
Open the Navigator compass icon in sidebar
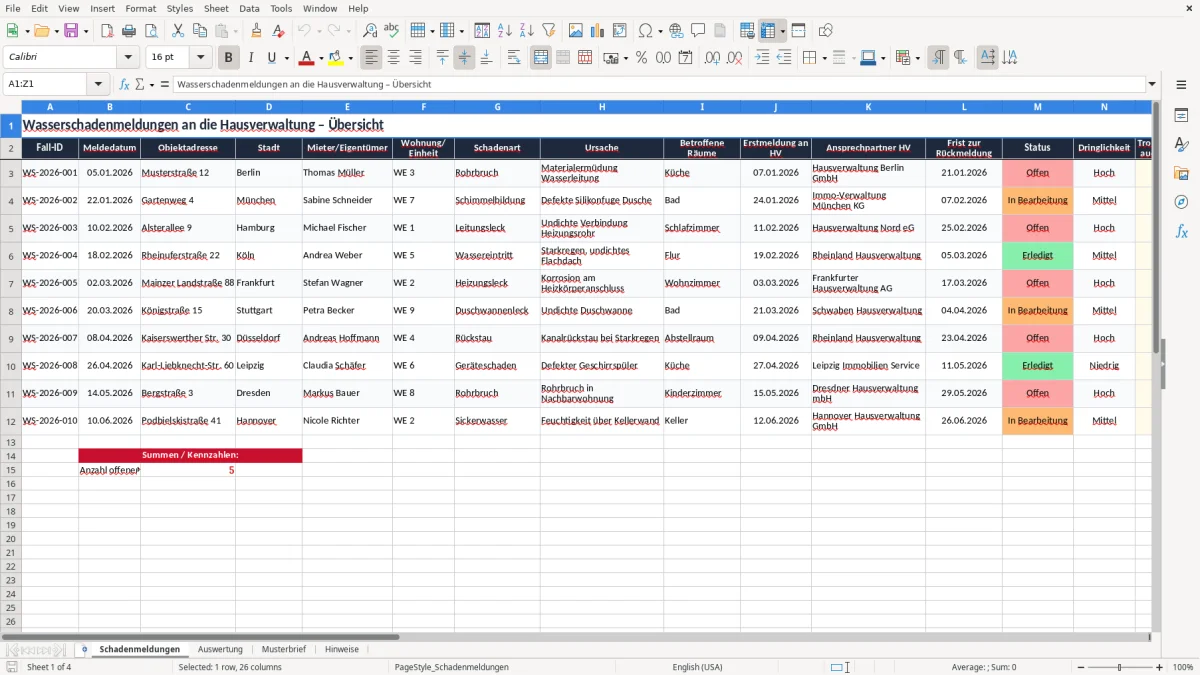coord(1181,202)
